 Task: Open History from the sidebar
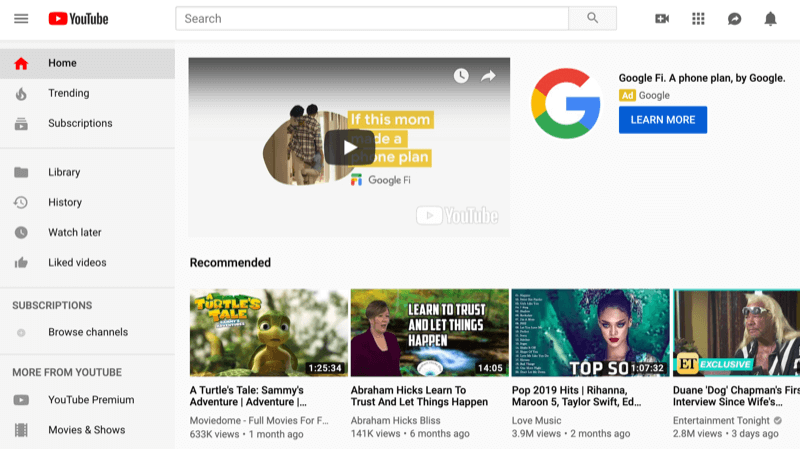click(87, 203)
